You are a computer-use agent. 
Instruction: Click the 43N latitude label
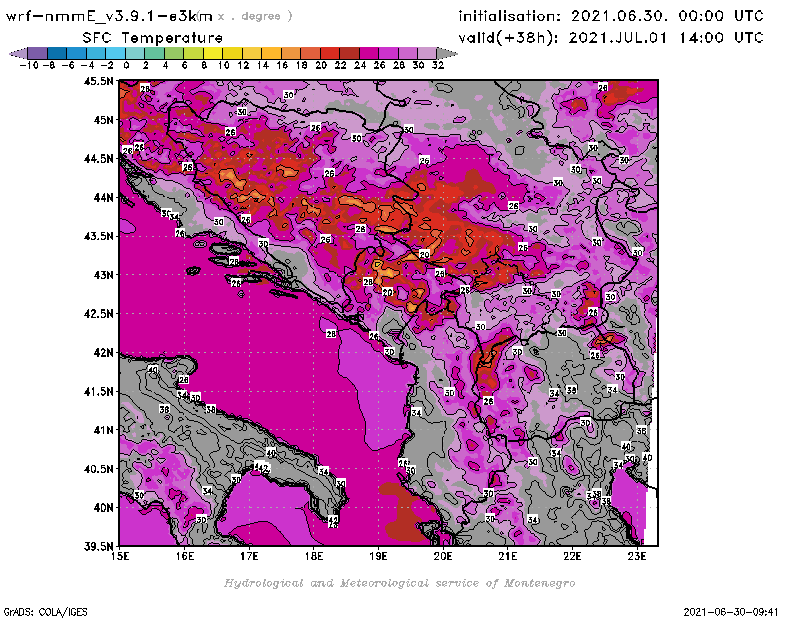coord(104,275)
